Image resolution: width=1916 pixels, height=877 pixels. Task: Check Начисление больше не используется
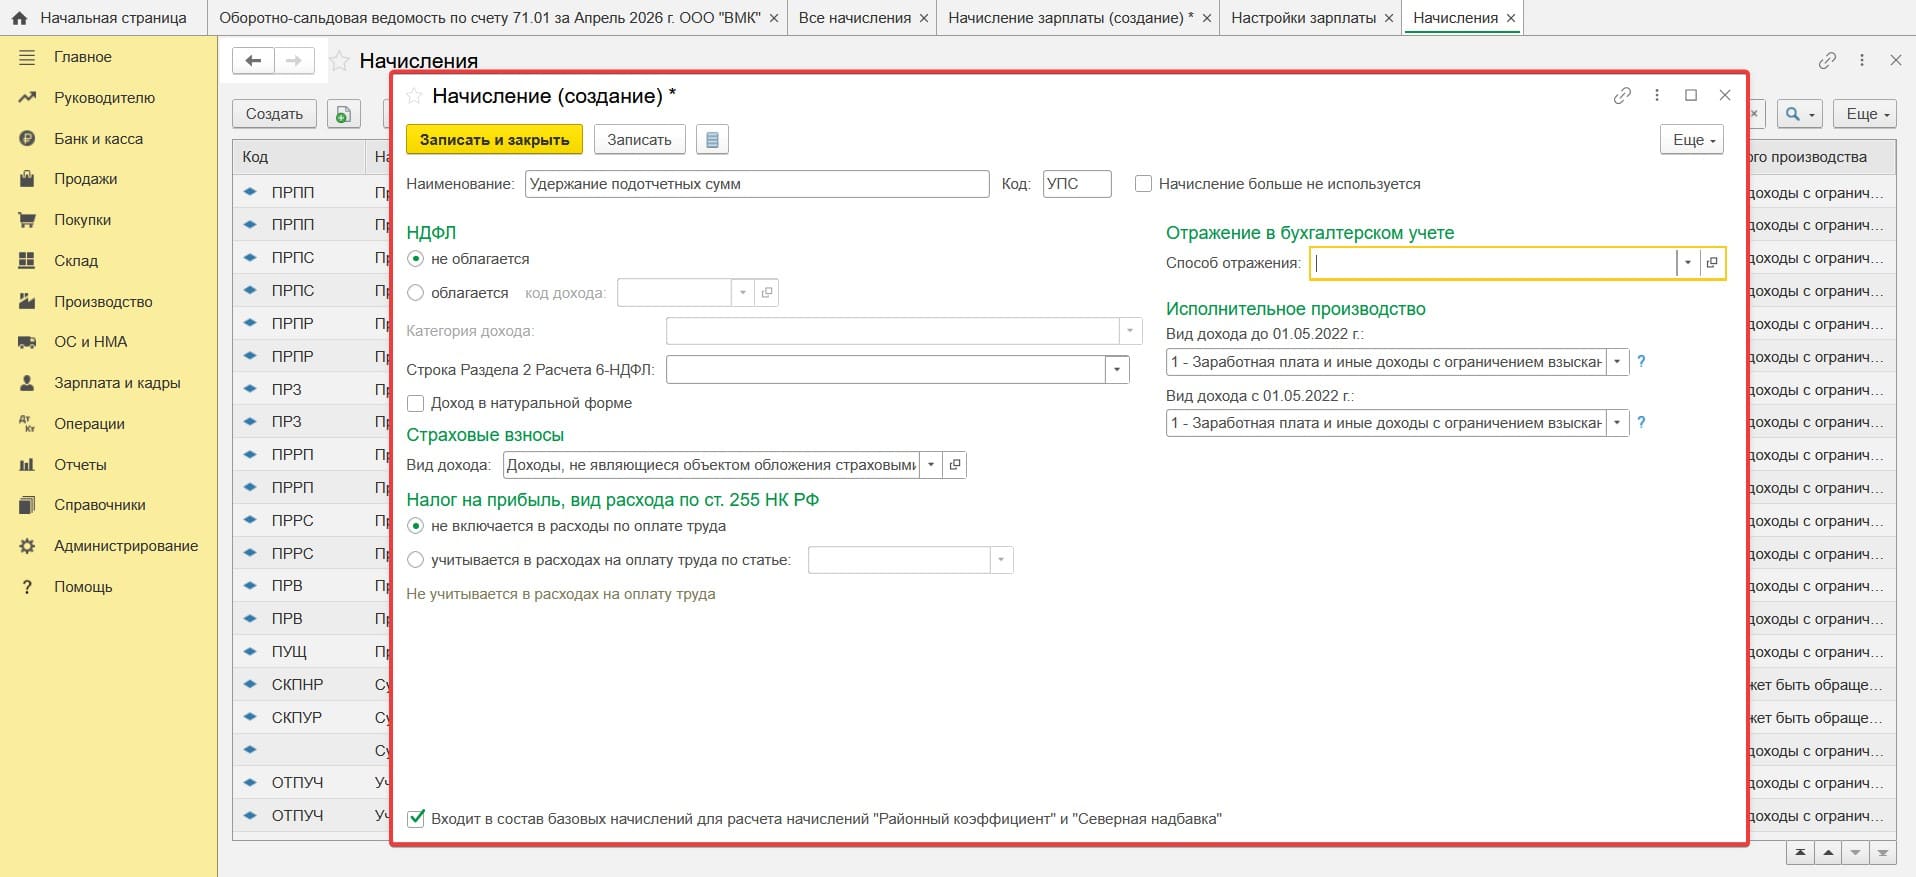click(x=1143, y=184)
